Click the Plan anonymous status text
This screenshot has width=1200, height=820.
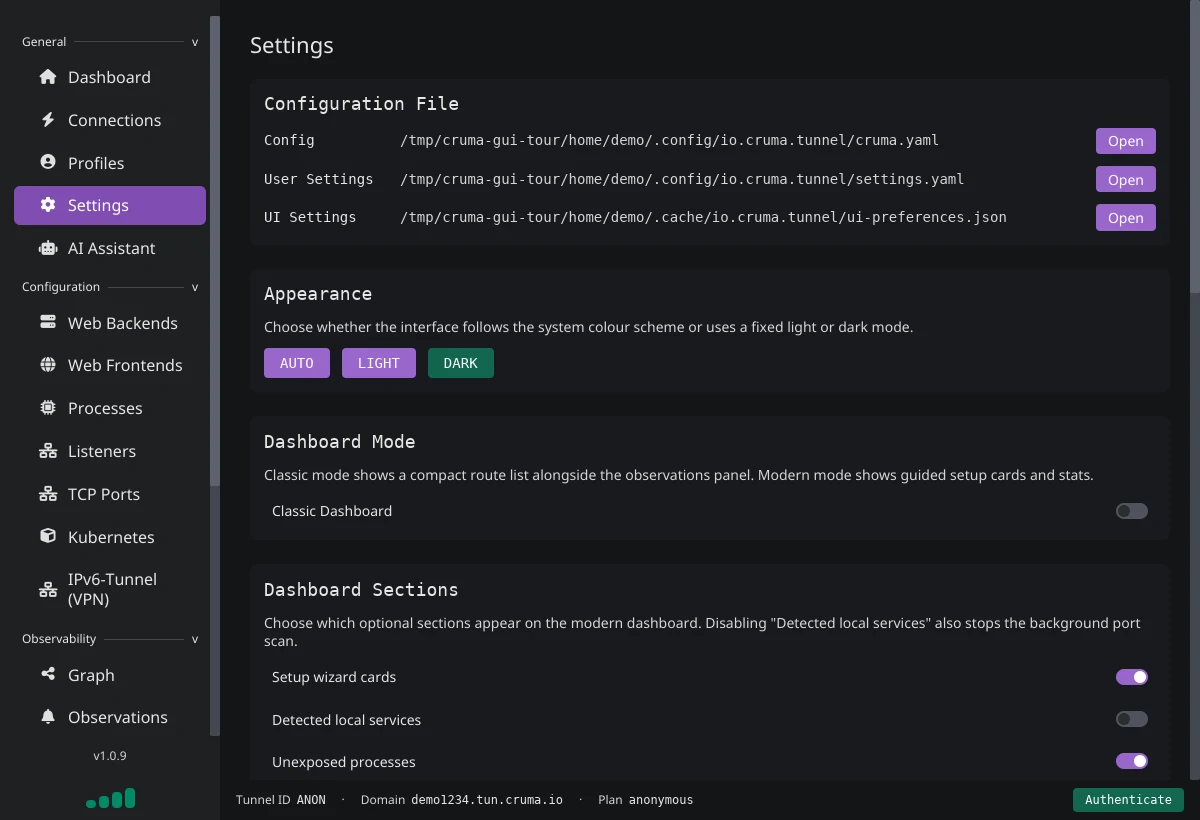pyautogui.click(x=645, y=800)
